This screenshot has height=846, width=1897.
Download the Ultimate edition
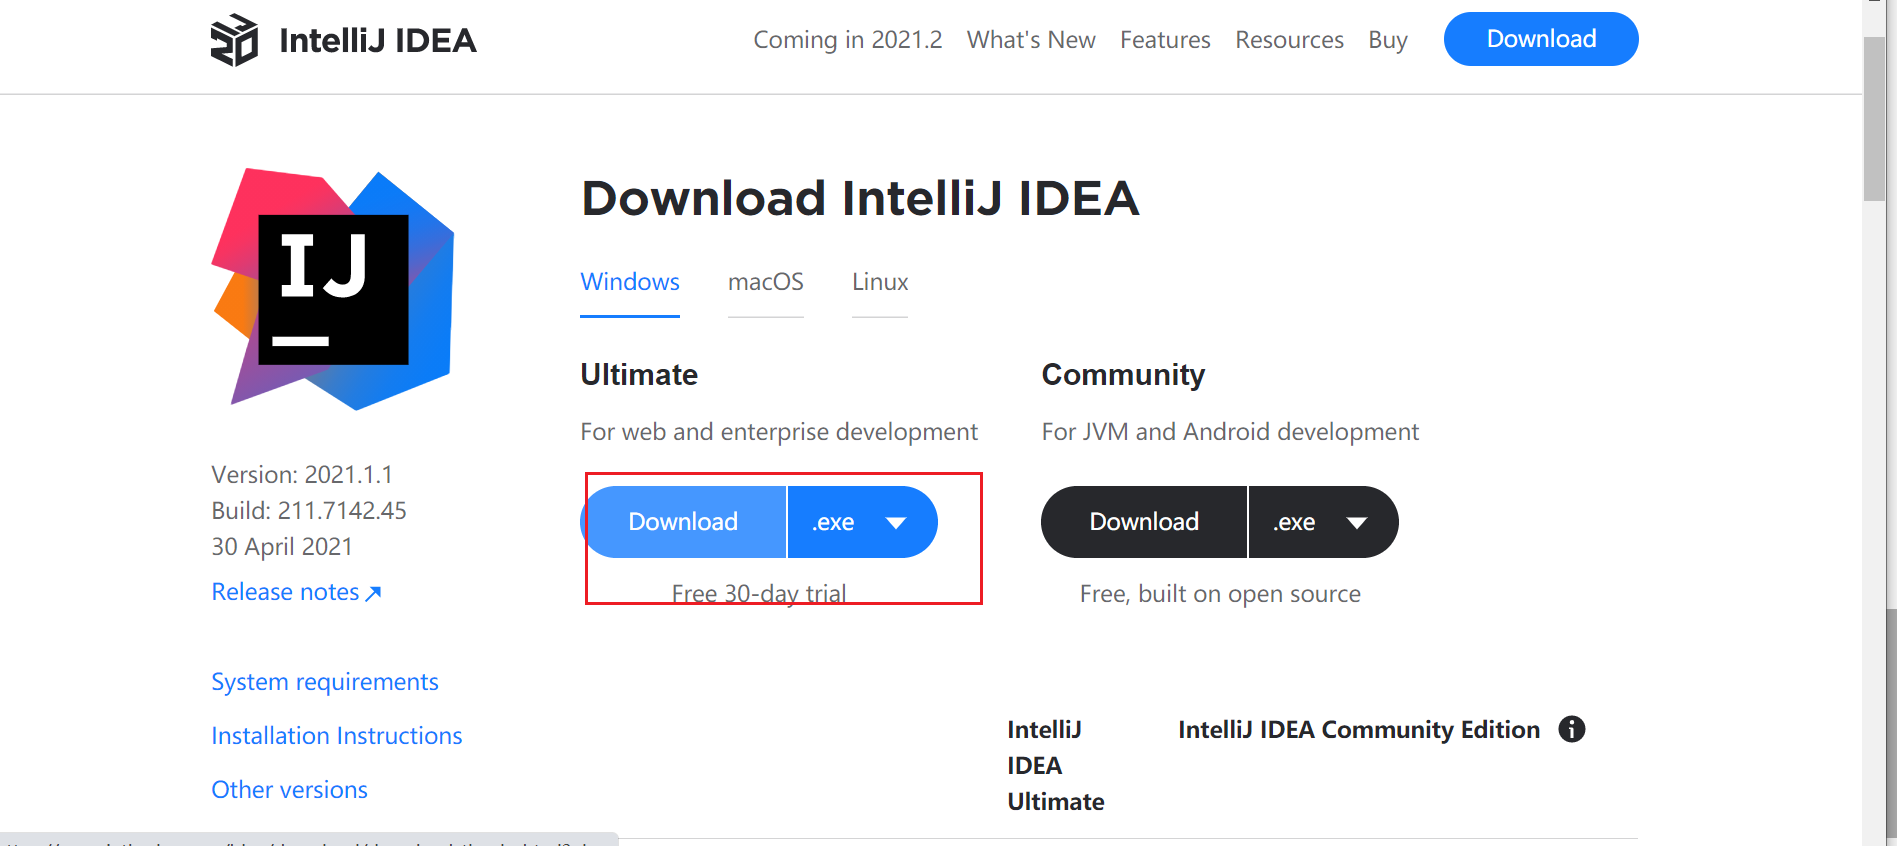pyautogui.click(x=683, y=522)
